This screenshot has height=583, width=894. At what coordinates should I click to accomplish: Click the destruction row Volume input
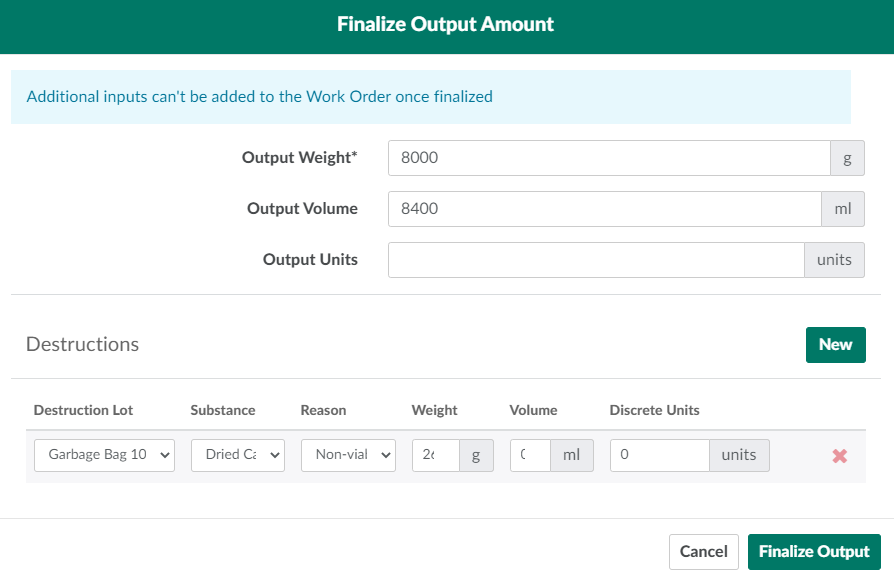[x=530, y=455]
